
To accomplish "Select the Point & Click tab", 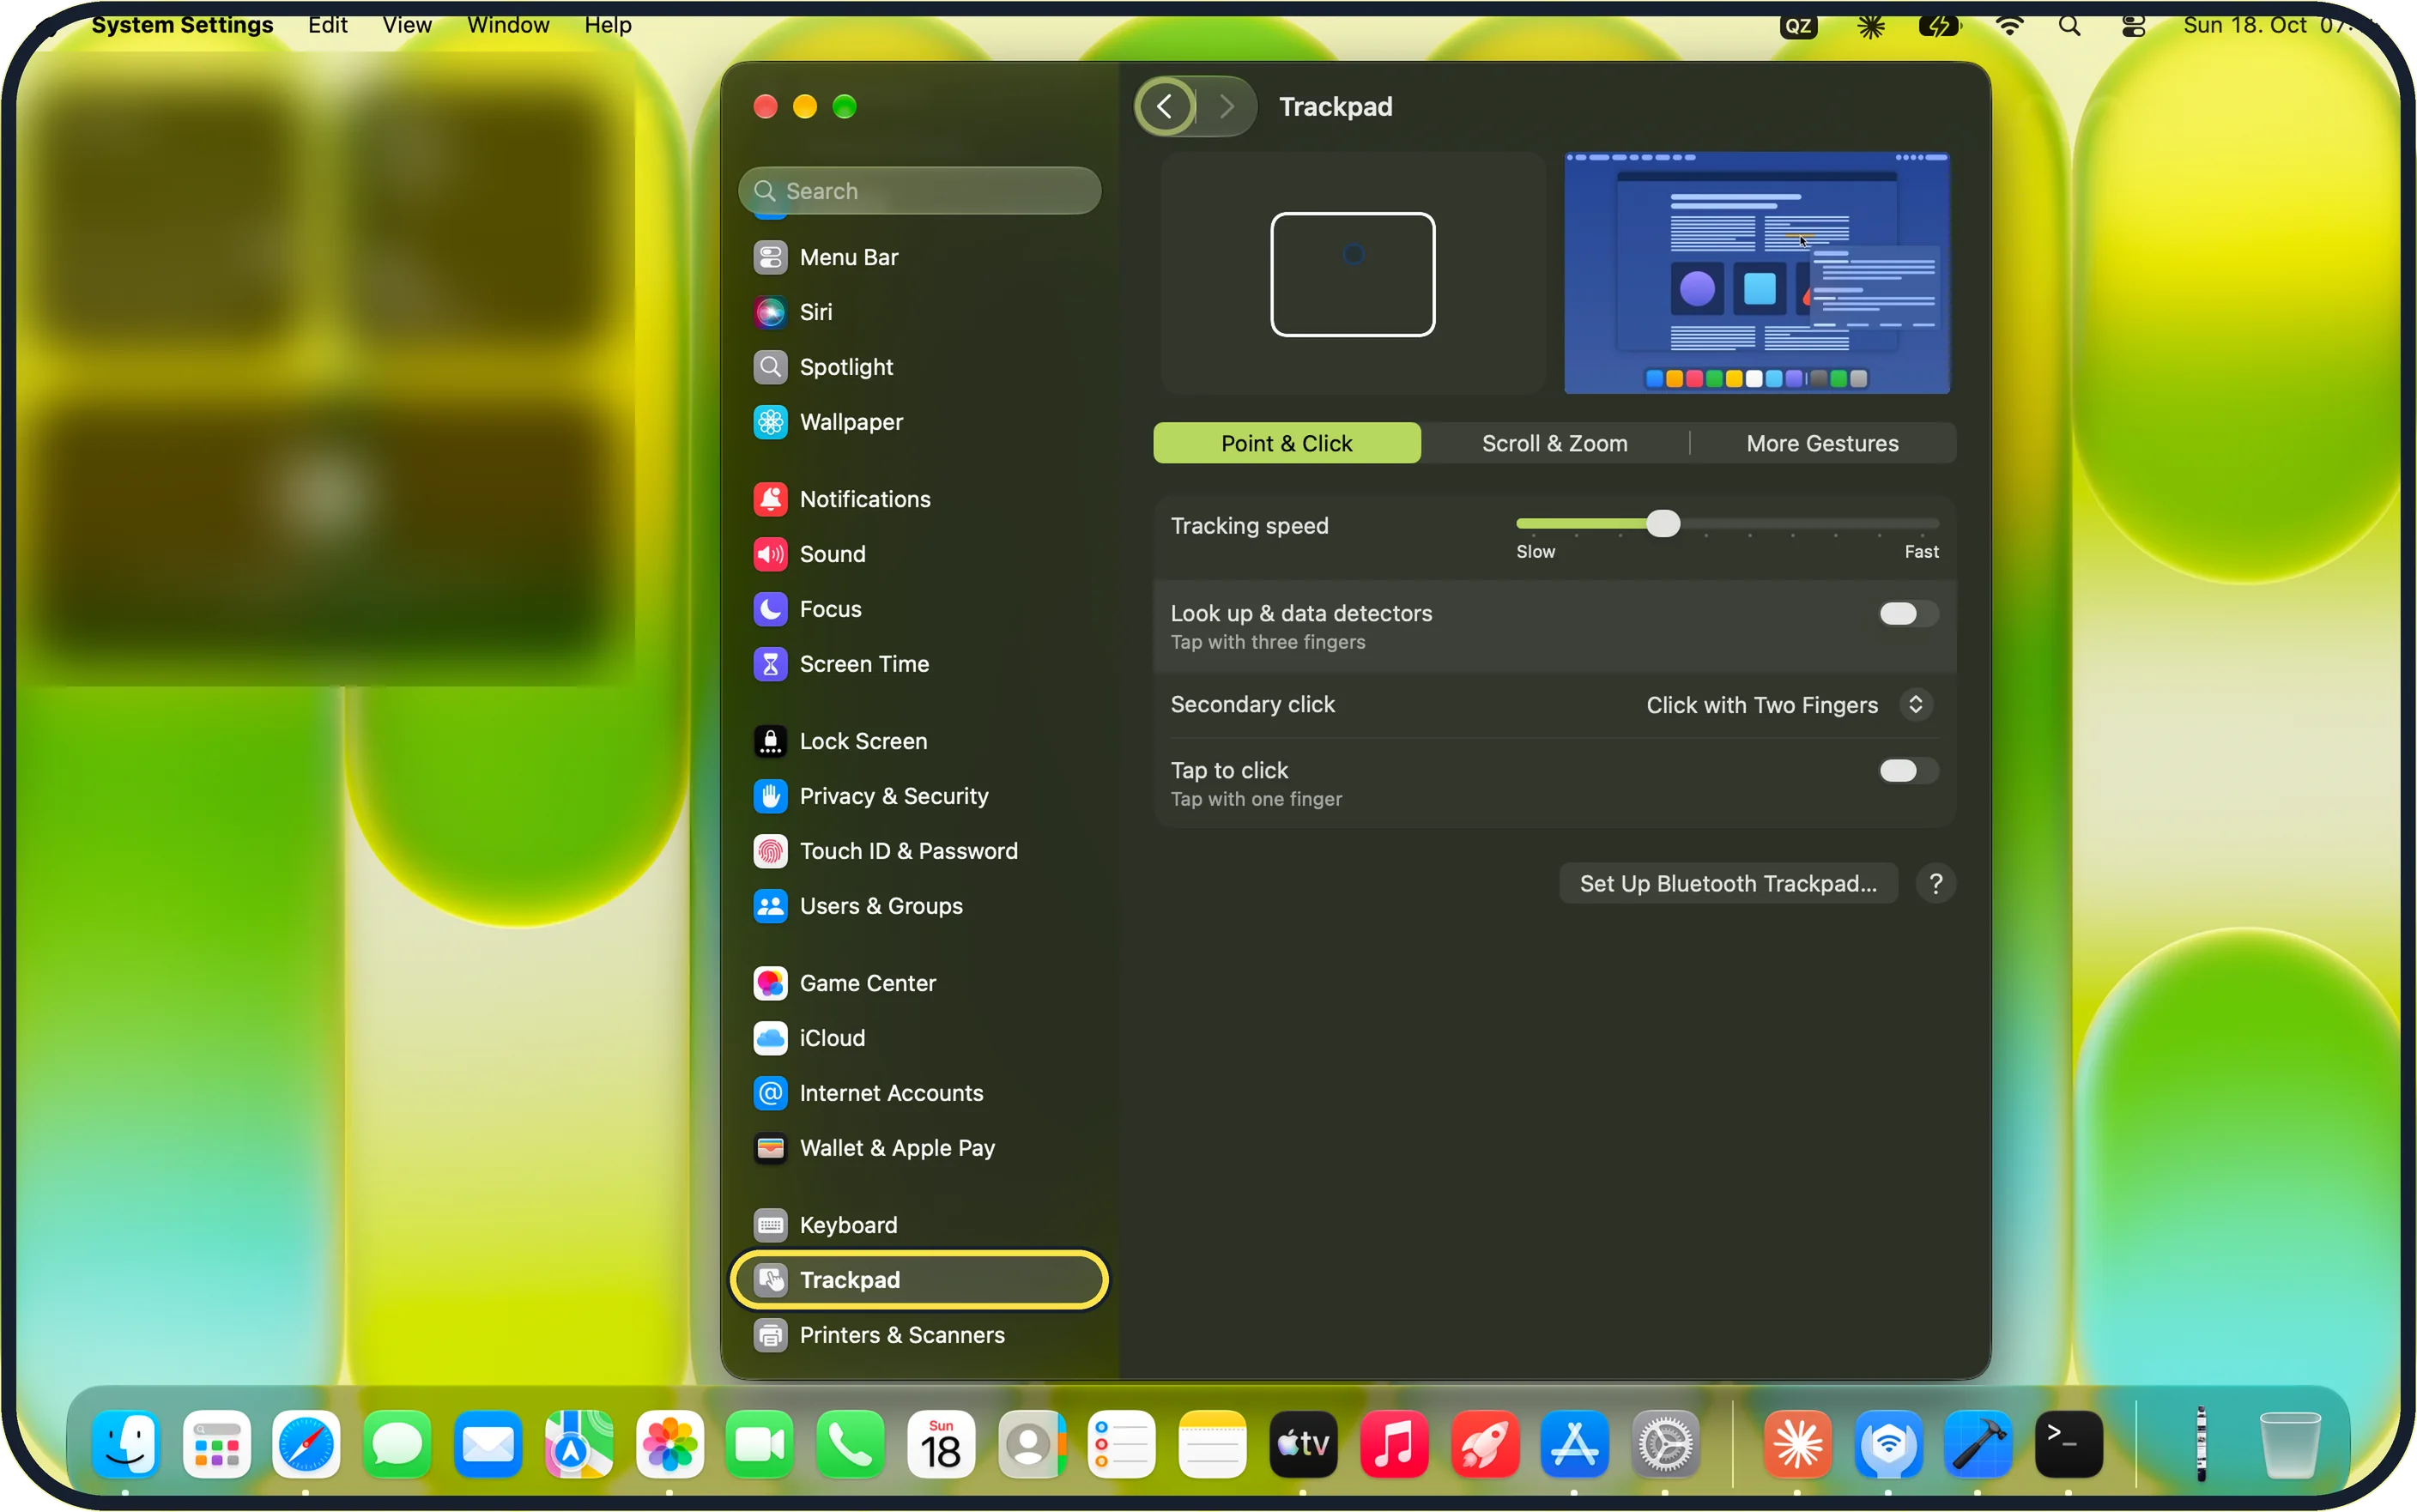I will (1286, 444).
